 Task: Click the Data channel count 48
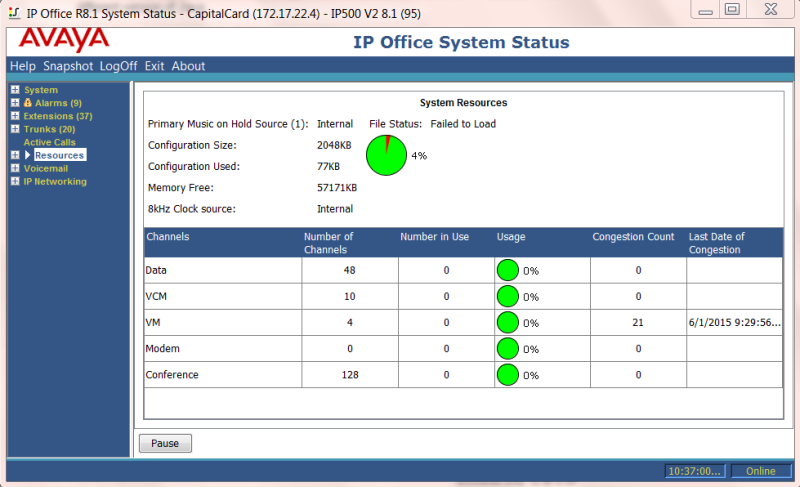pyautogui.click(x=349, y=270)
